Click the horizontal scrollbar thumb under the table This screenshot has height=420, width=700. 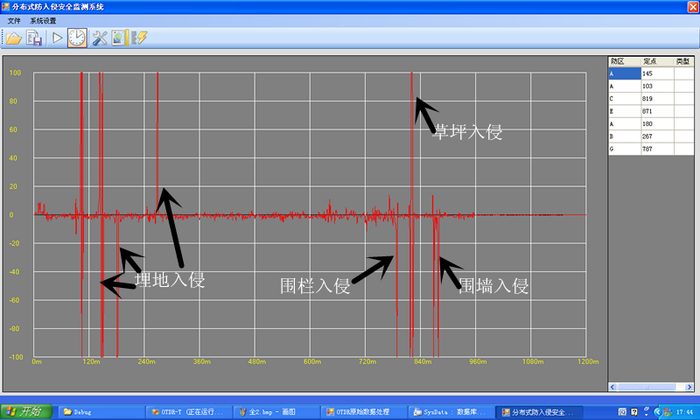(646, 387)
